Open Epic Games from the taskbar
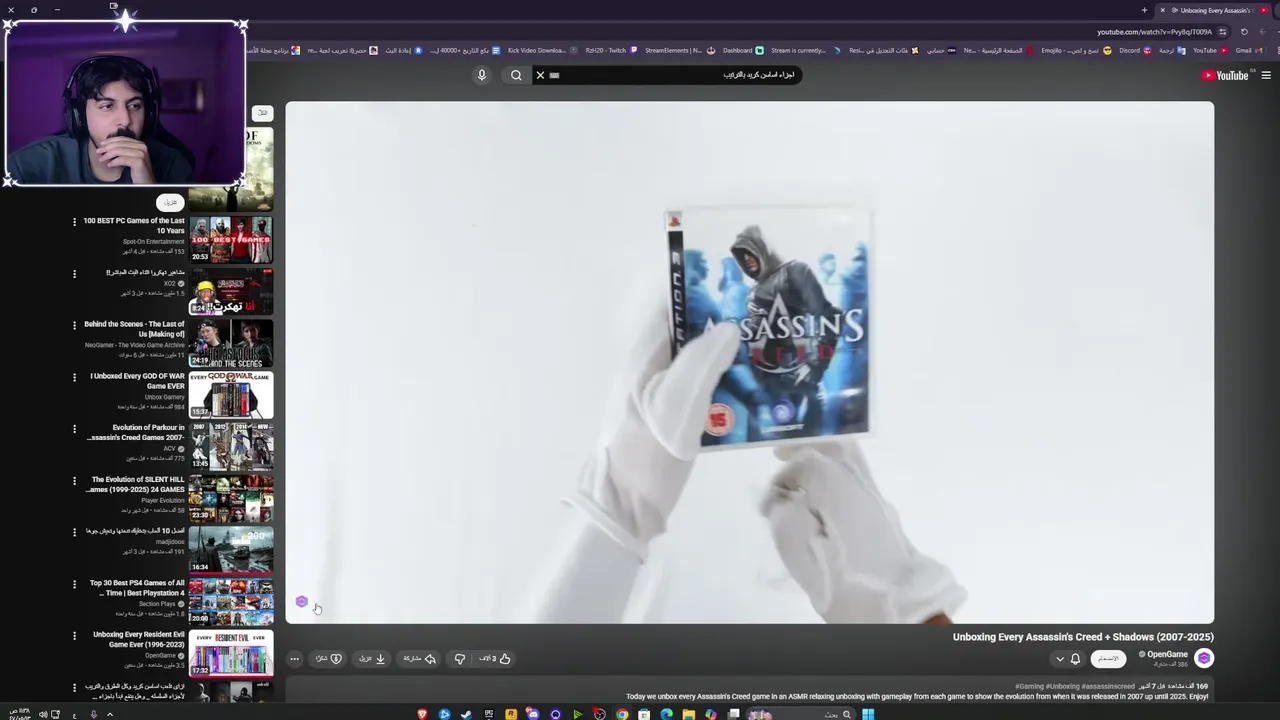Screen dimensions: 1280x720 click(x=489, y=714)
